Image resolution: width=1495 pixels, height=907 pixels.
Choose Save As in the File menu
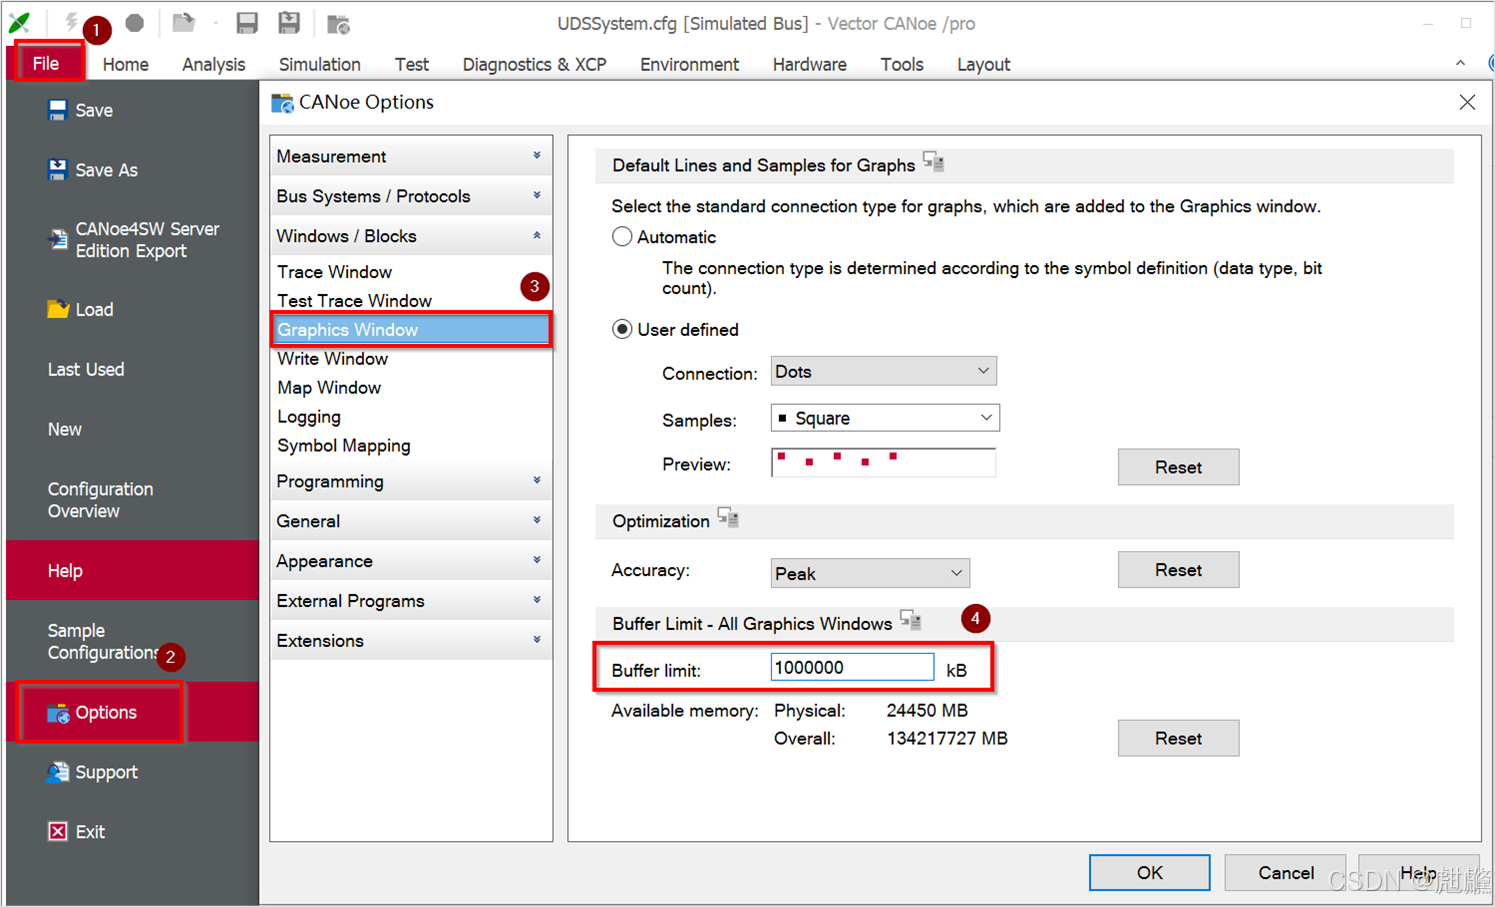[92, 170]
